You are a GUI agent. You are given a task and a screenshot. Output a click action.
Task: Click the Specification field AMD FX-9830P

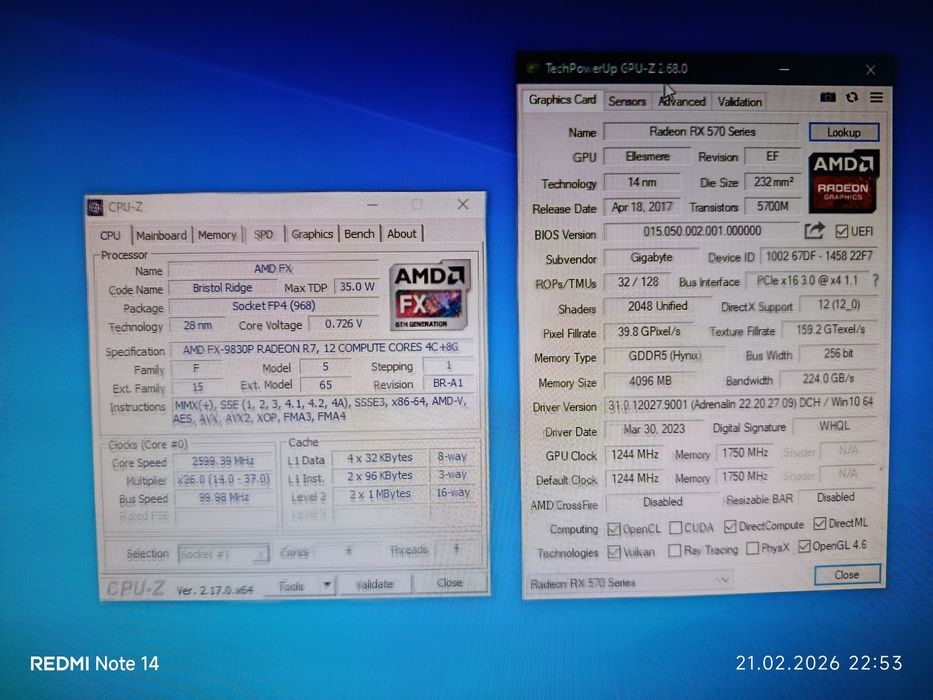[x=321, y=348]
